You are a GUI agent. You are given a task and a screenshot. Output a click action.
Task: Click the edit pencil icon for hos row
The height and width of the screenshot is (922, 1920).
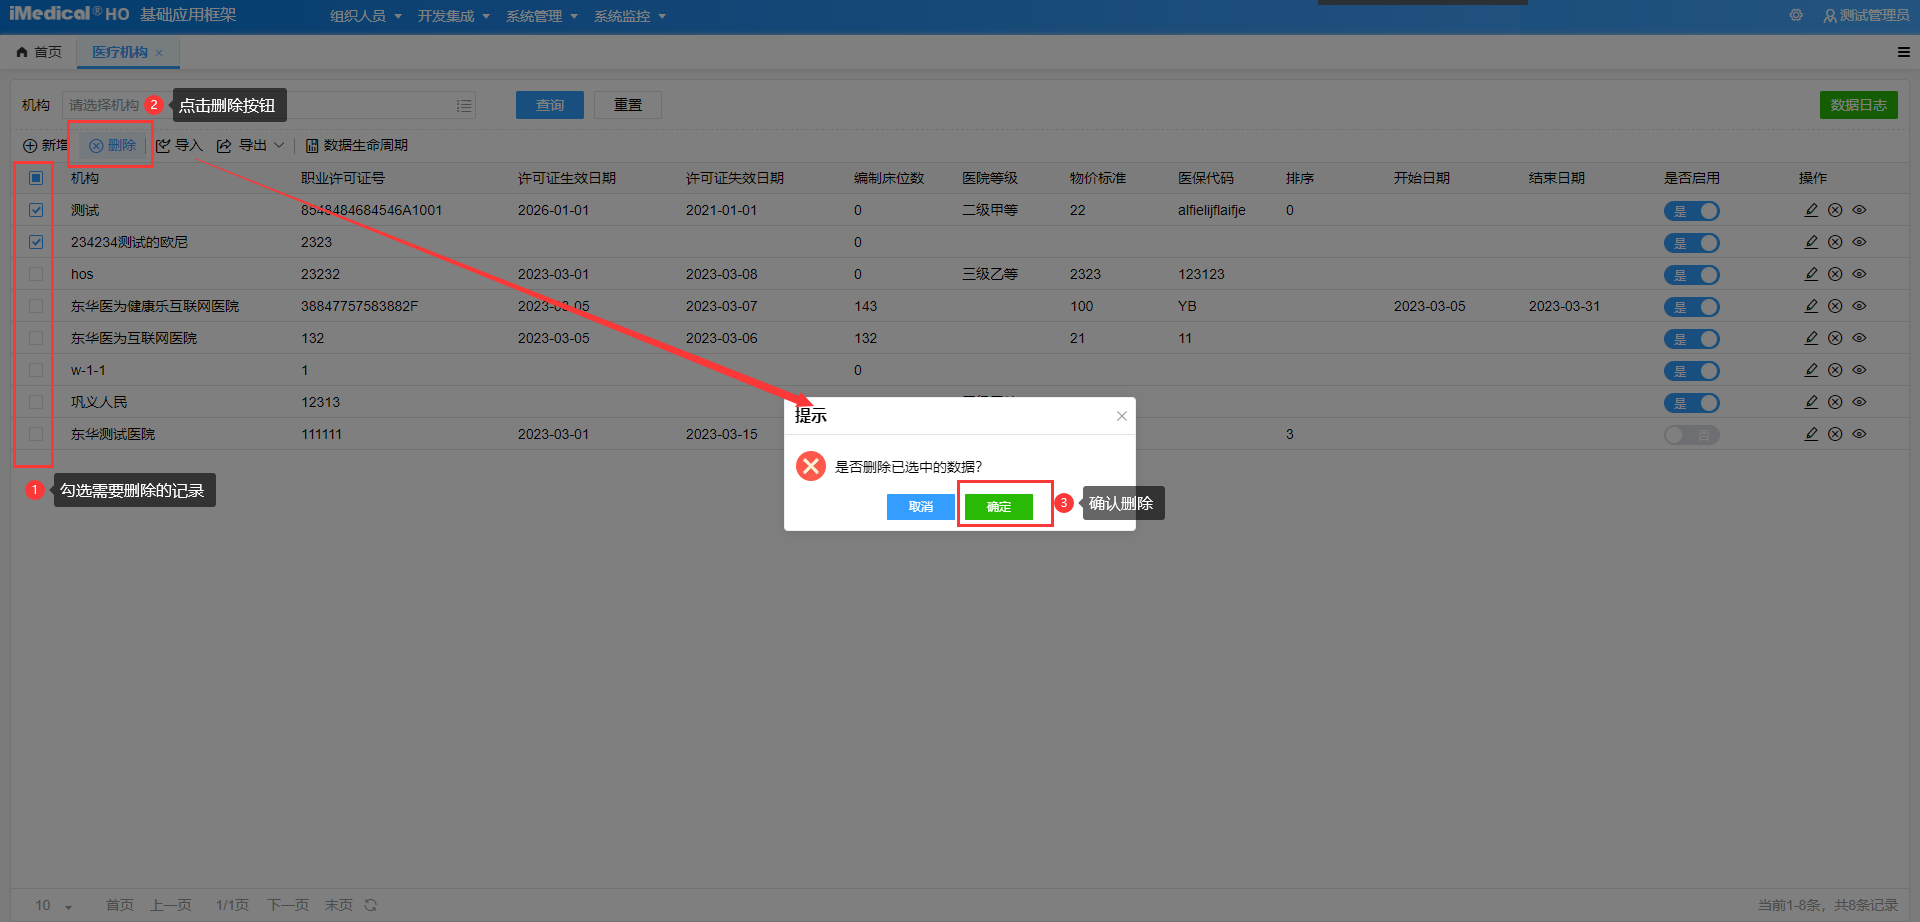pos(1811,274)
